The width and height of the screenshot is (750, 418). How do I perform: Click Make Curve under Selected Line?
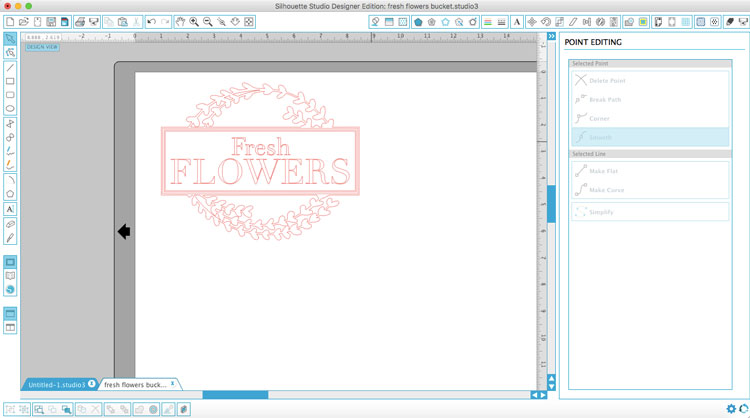[x=650, y=190]
